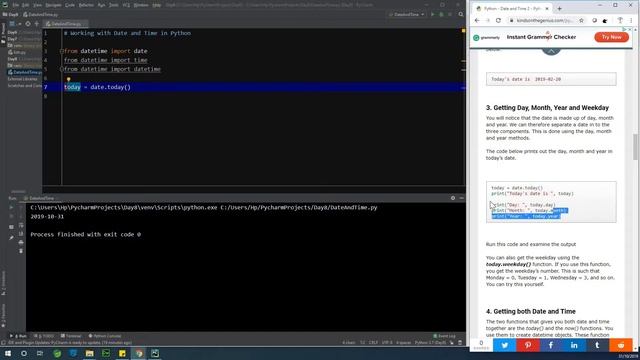Clear output with trash icon in Run panel

tap(21, 251)
